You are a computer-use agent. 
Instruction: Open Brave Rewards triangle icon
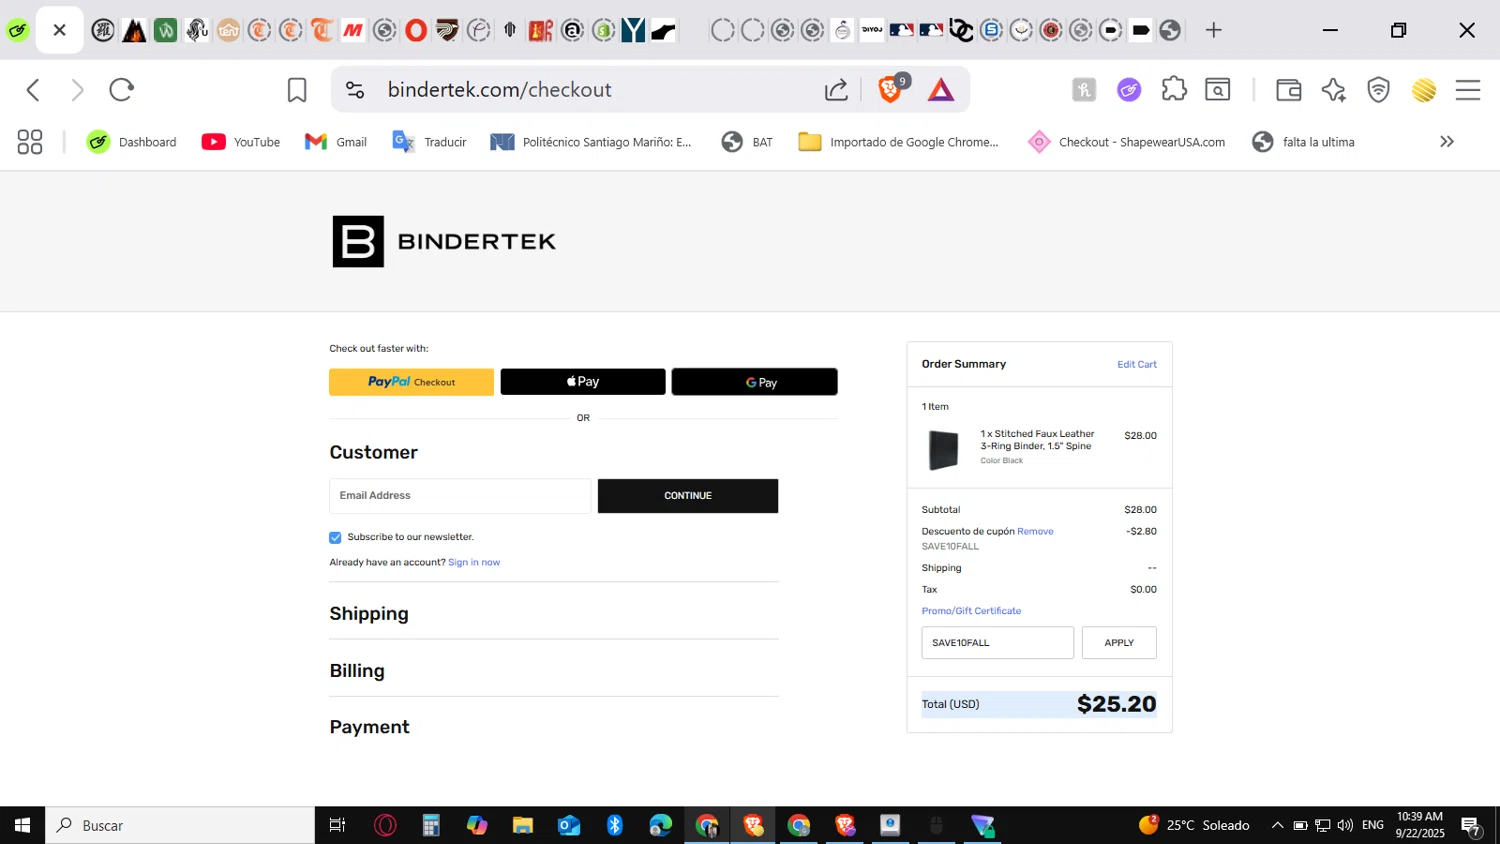tap(941, 90)
